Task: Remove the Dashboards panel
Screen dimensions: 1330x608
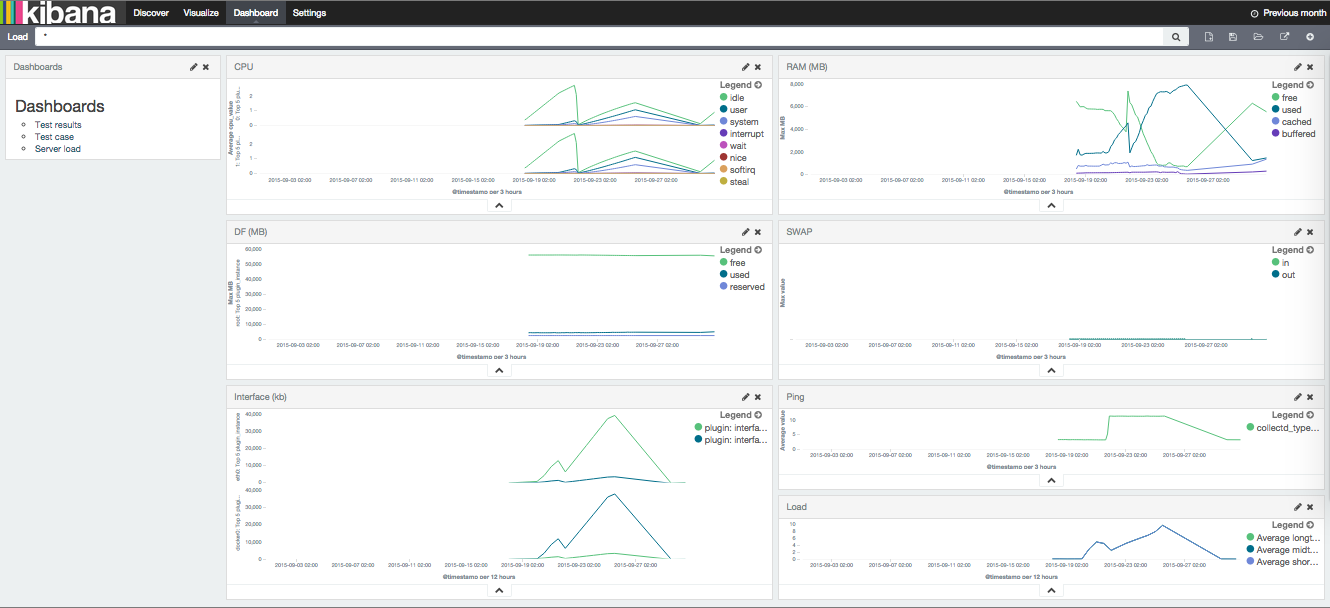Action: click(x=206, y=67)
